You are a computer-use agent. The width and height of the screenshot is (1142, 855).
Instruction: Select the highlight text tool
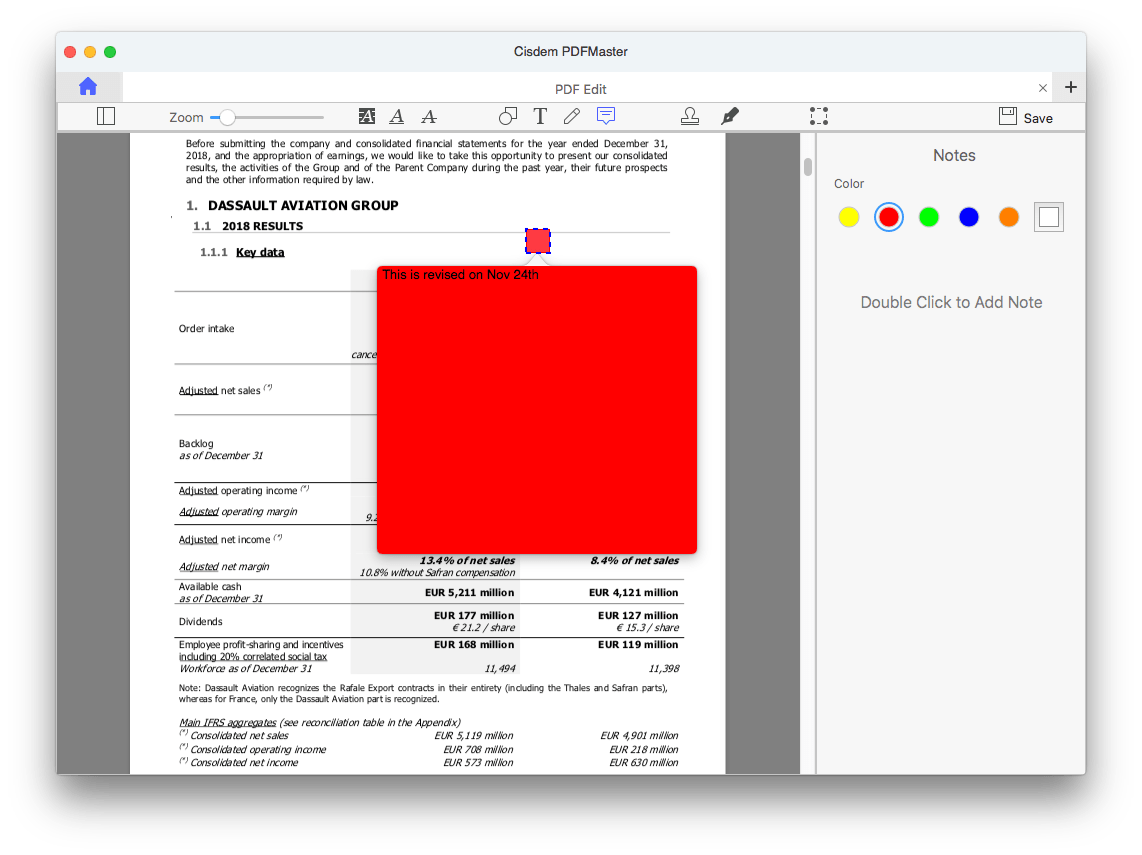click(367, 117)
